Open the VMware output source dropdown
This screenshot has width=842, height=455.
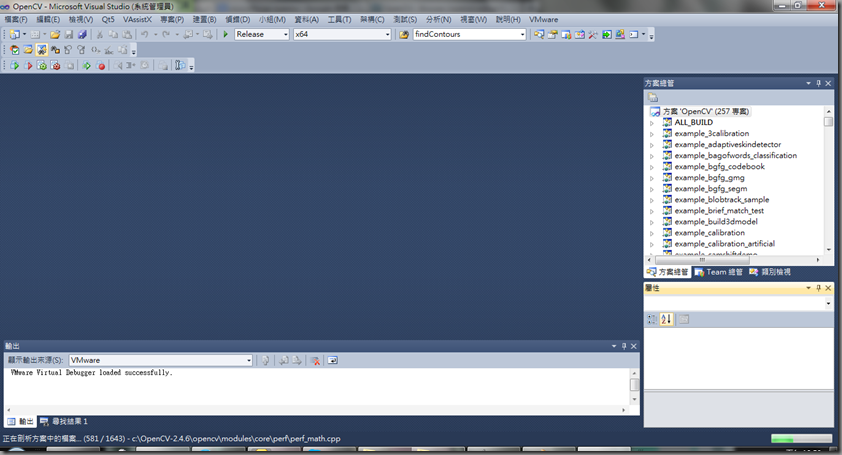[x=249, y=360]
